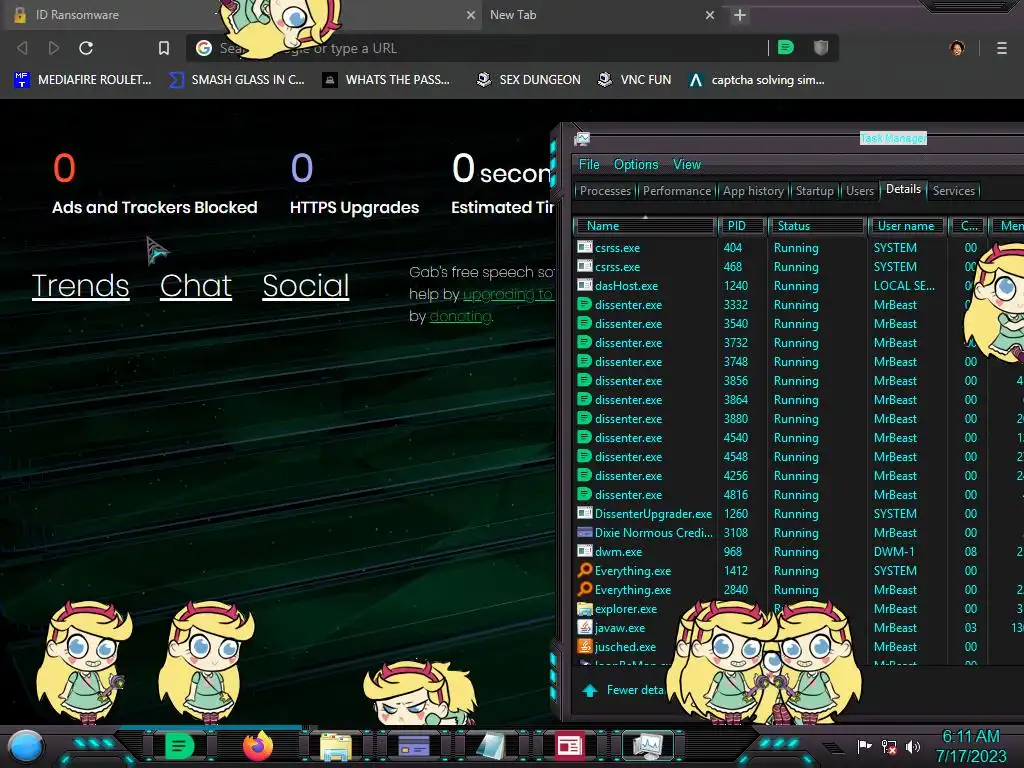Open the user profile avatar
The width and height of the screenshot is (1024, 768).
tap(957, 48)
